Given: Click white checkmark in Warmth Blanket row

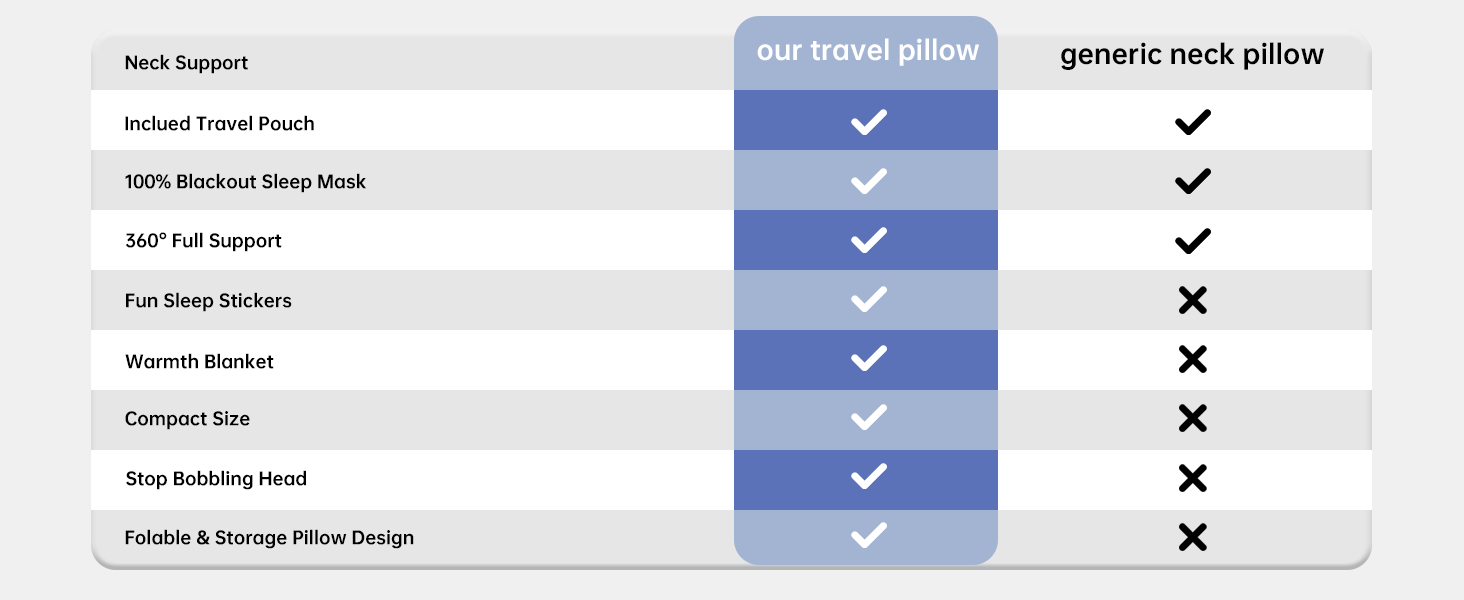Looking at the screenshot, I should click(x=868, y=358).
